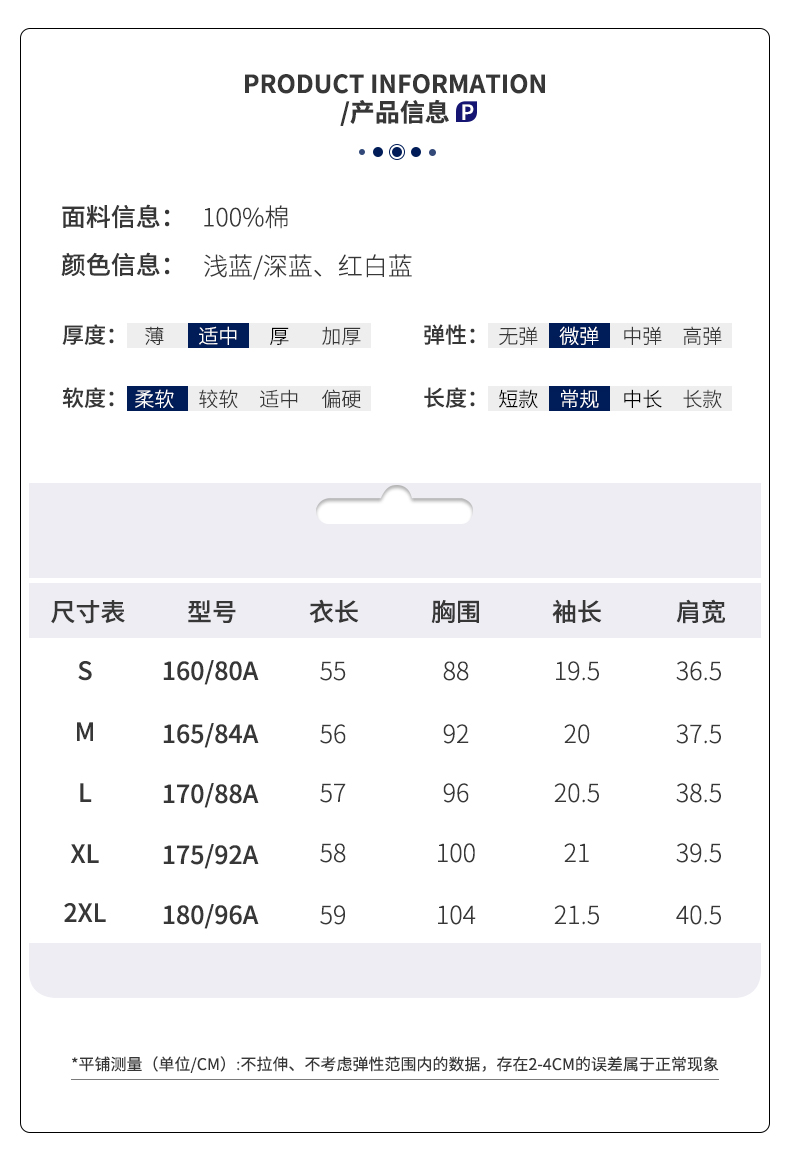Pick 偏硬 in the 软度 row
790x1166 pixels.
341,399
